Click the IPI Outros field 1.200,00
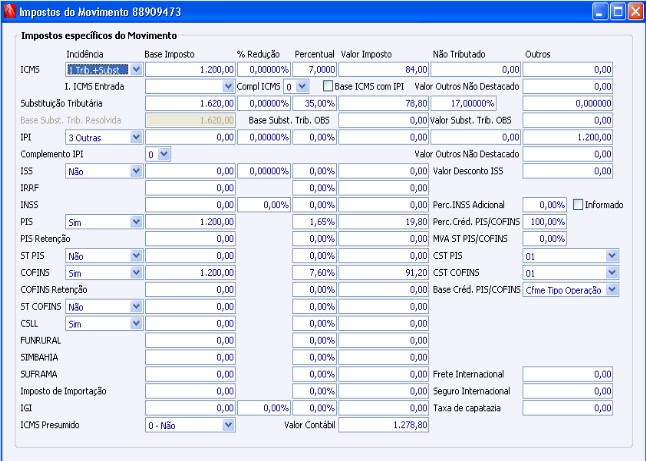This screenshot has height=461, width=646. 568,137
